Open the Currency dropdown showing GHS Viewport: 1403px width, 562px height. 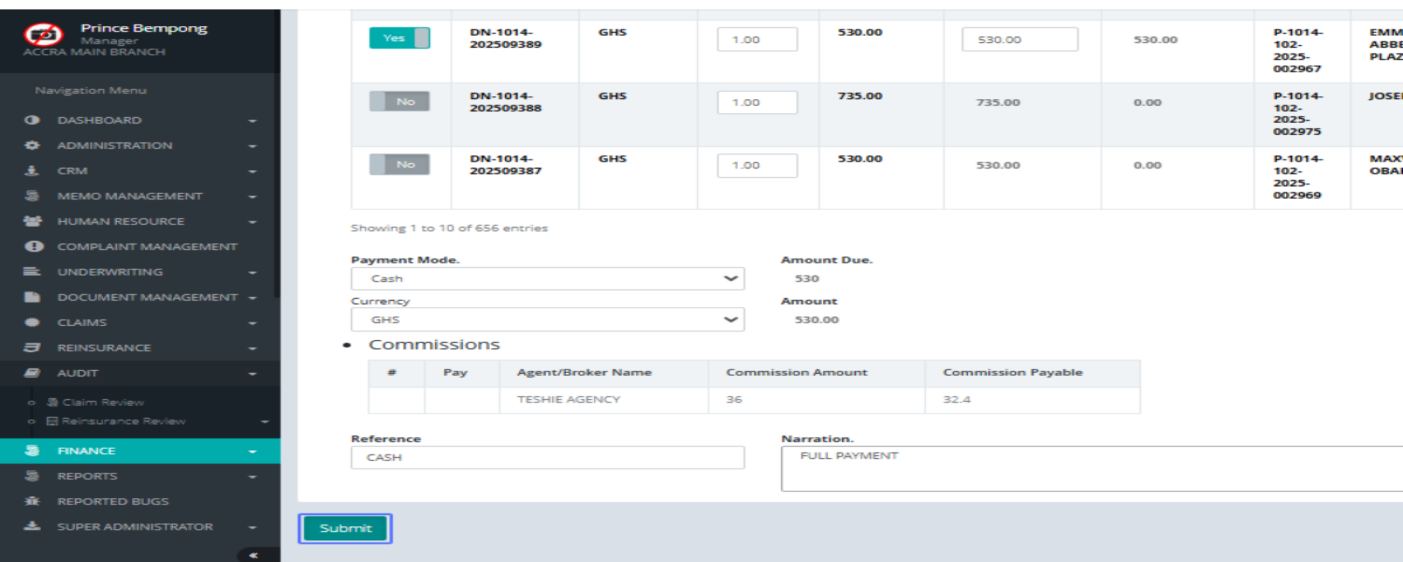pyautogui.click(x=547, y=319)
